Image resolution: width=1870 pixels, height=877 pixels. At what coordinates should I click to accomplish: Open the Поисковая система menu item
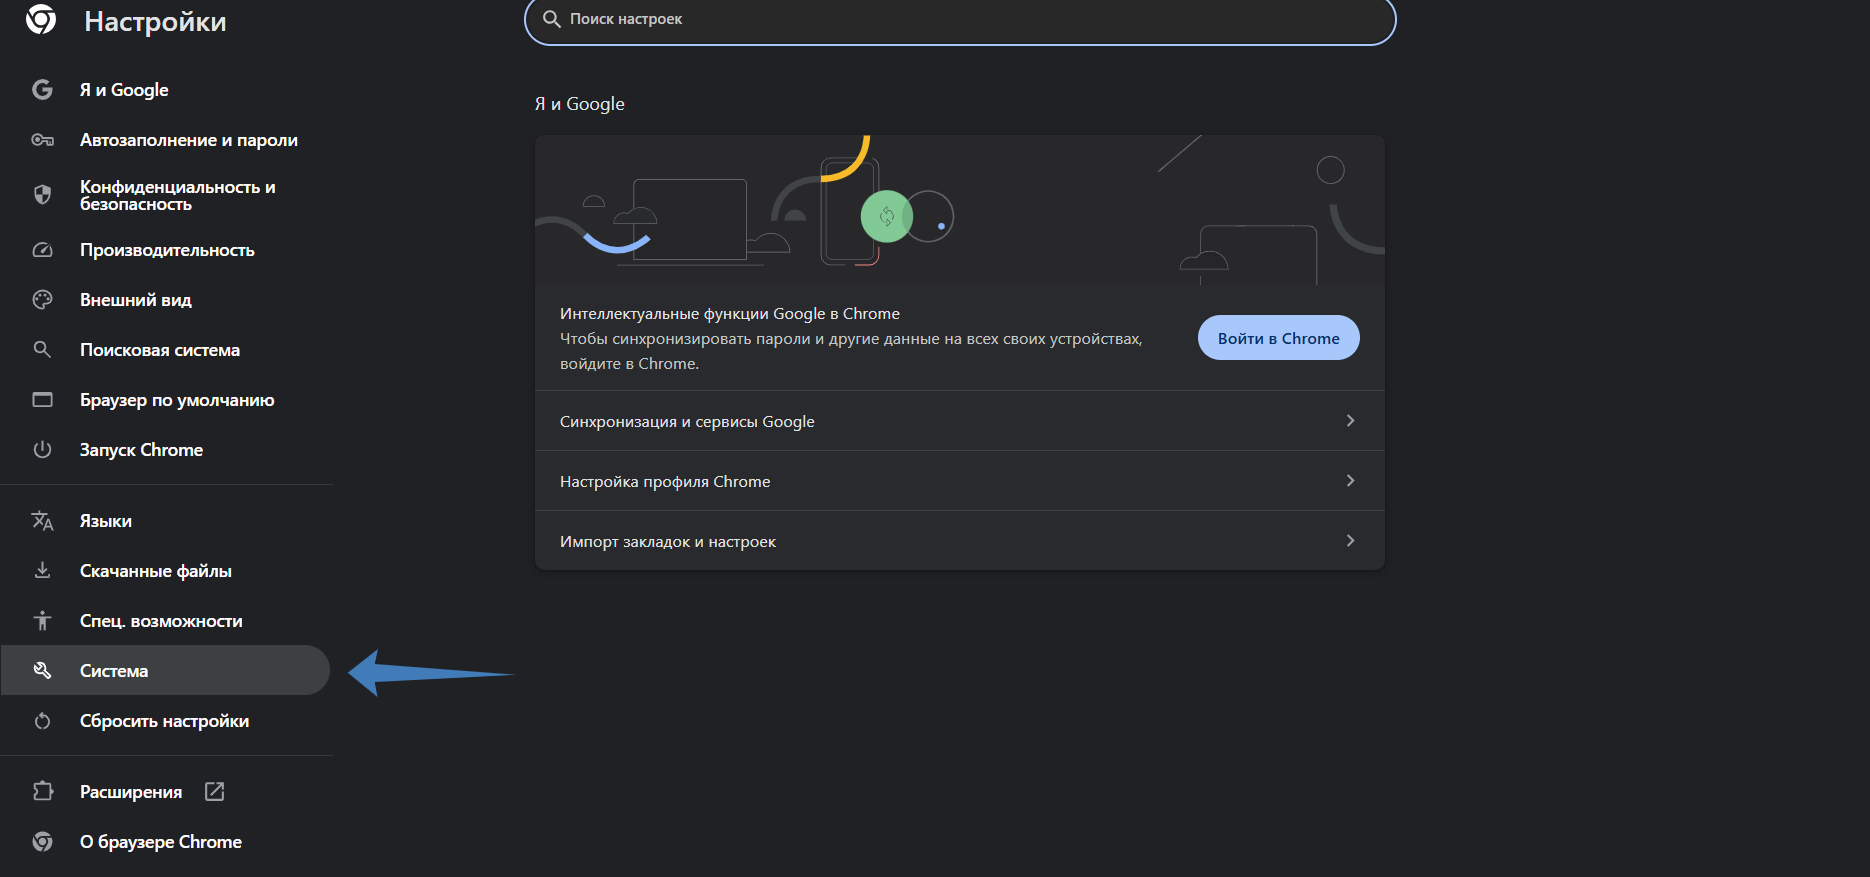coord(160,350)
